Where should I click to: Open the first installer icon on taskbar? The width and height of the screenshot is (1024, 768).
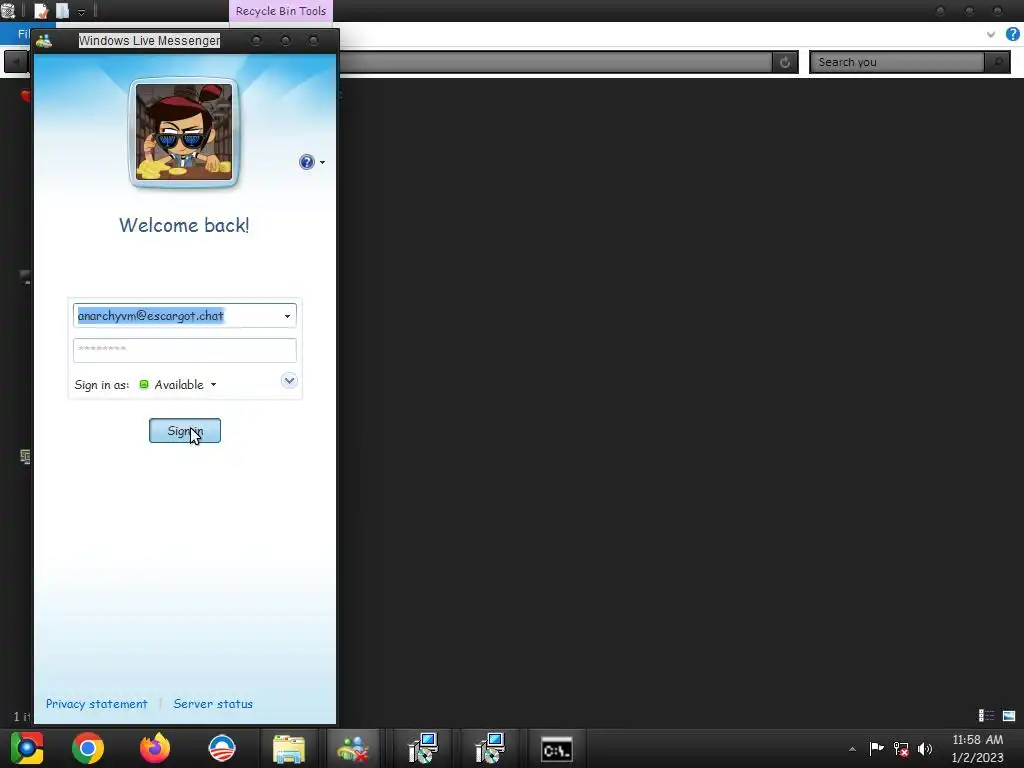click(423, 748)
